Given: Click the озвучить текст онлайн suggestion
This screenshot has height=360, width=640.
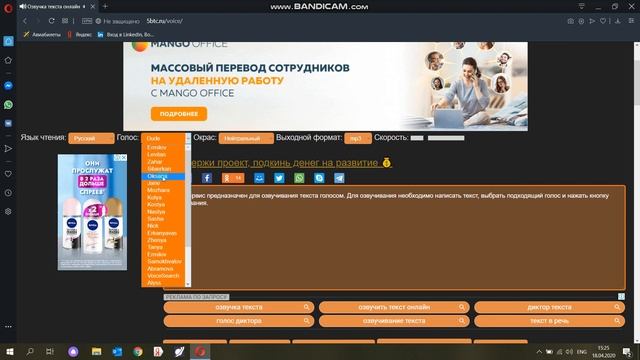Looking at the screenshot, I should (x=394, y=307).
